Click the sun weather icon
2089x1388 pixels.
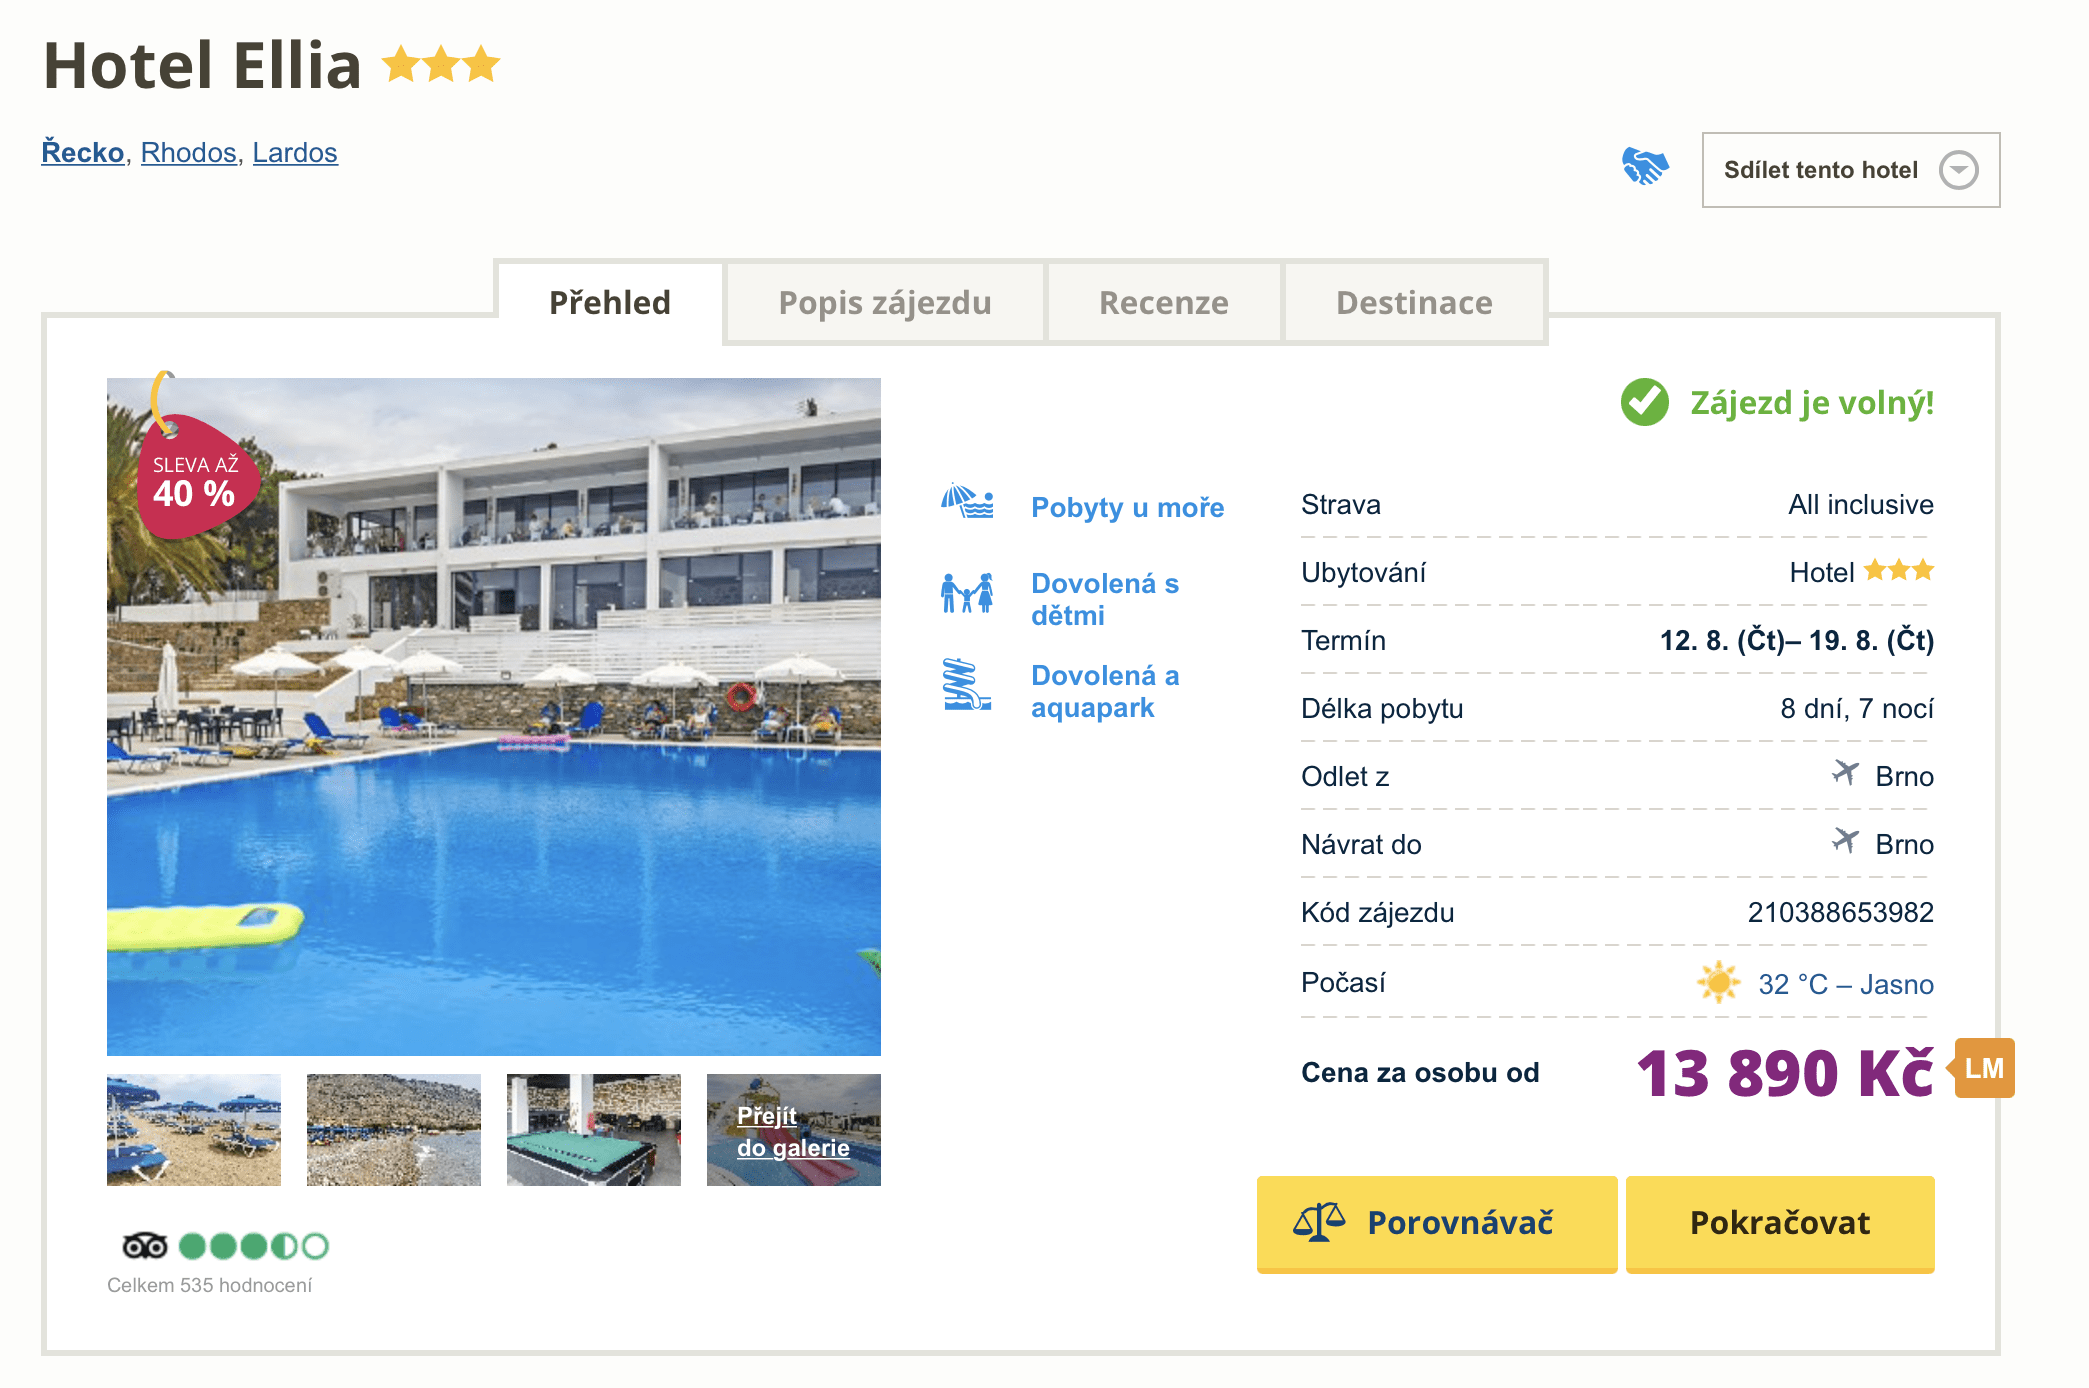tap(1718, 983)
